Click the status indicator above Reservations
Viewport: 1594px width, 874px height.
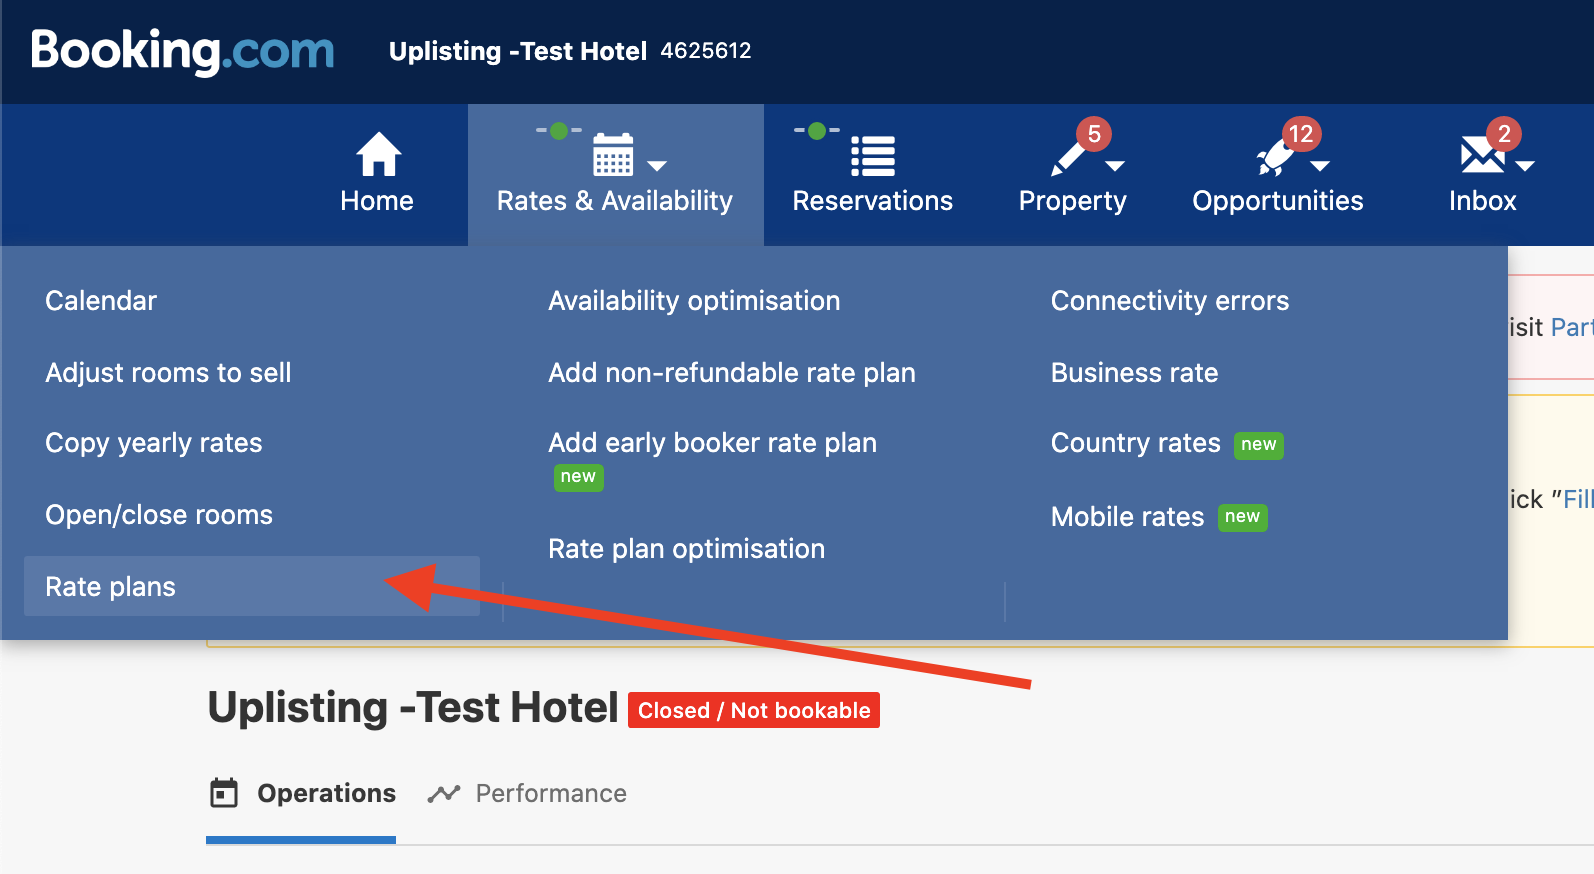click(x=817, y=130)
